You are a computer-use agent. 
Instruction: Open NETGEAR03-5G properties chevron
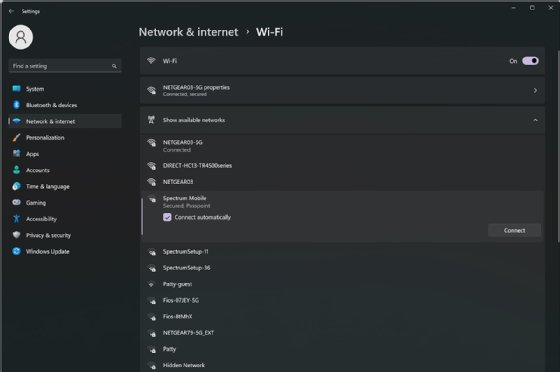tap(535, 91)
